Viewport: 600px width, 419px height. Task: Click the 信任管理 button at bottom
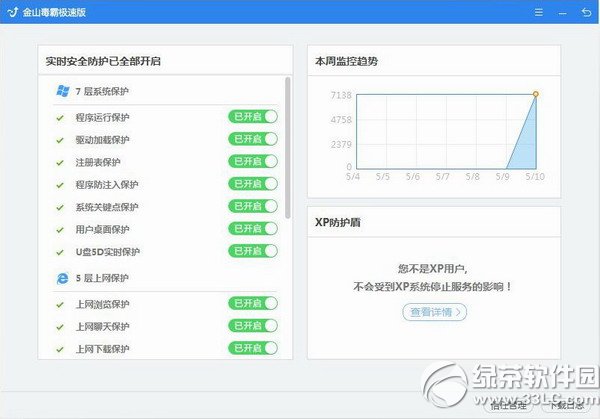[508, 406]
